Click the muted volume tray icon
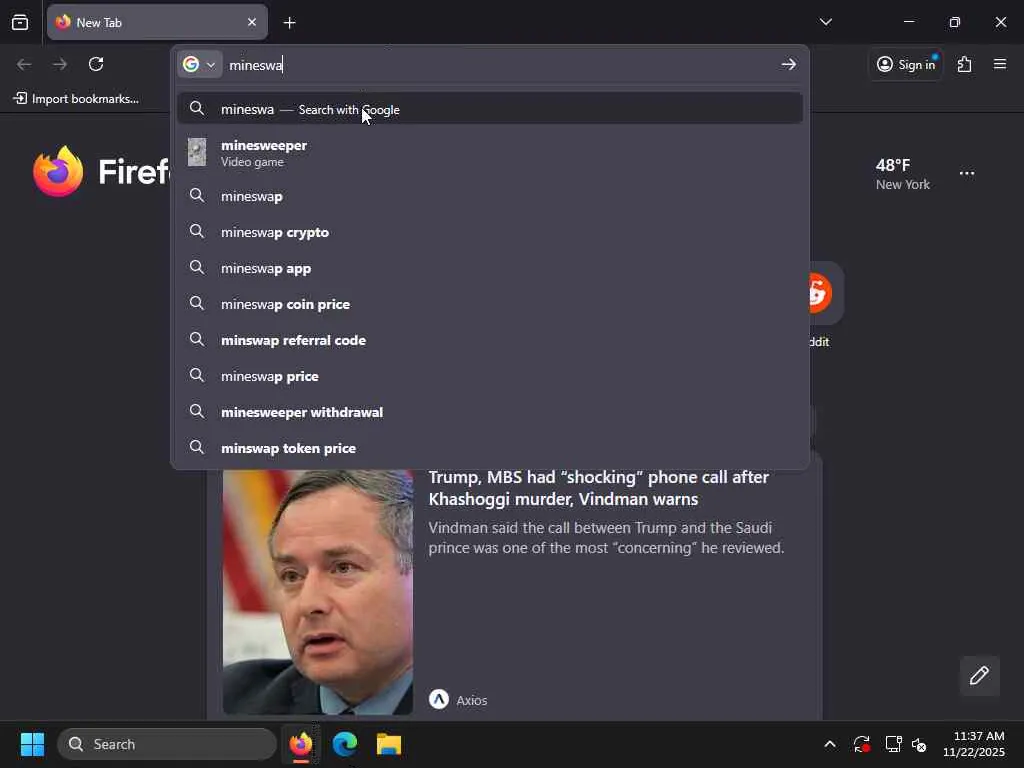Screen dimensions: 1024x768 (x=919, y=744)
